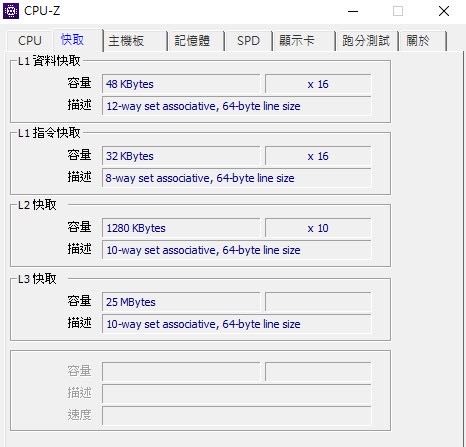Click the x 10 count for L2 快取
This screenshot has width=466, height=447.
coord(318,228)
